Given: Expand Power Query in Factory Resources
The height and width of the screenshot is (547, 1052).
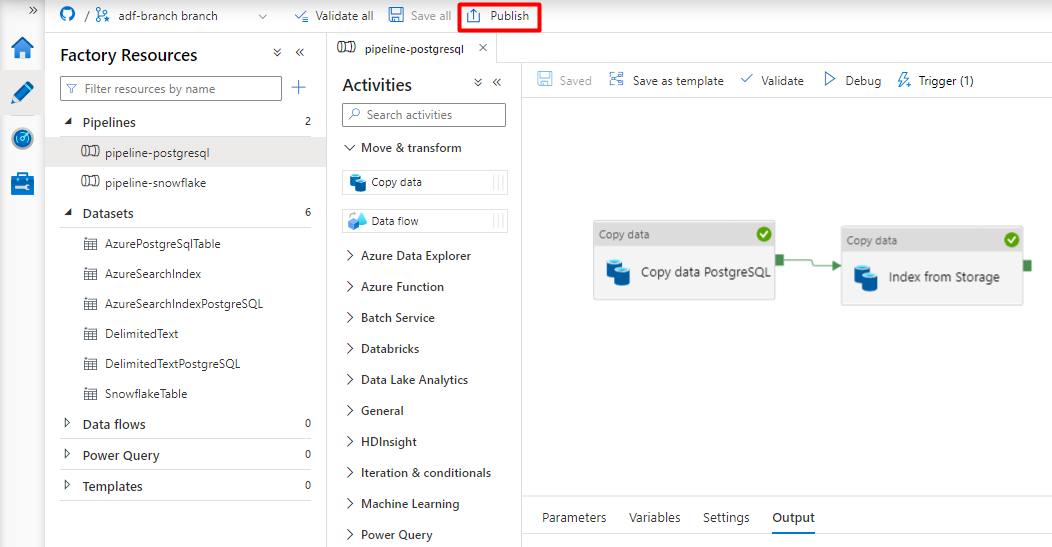Looking at the screenshot, I should click(x=67, y=454).
